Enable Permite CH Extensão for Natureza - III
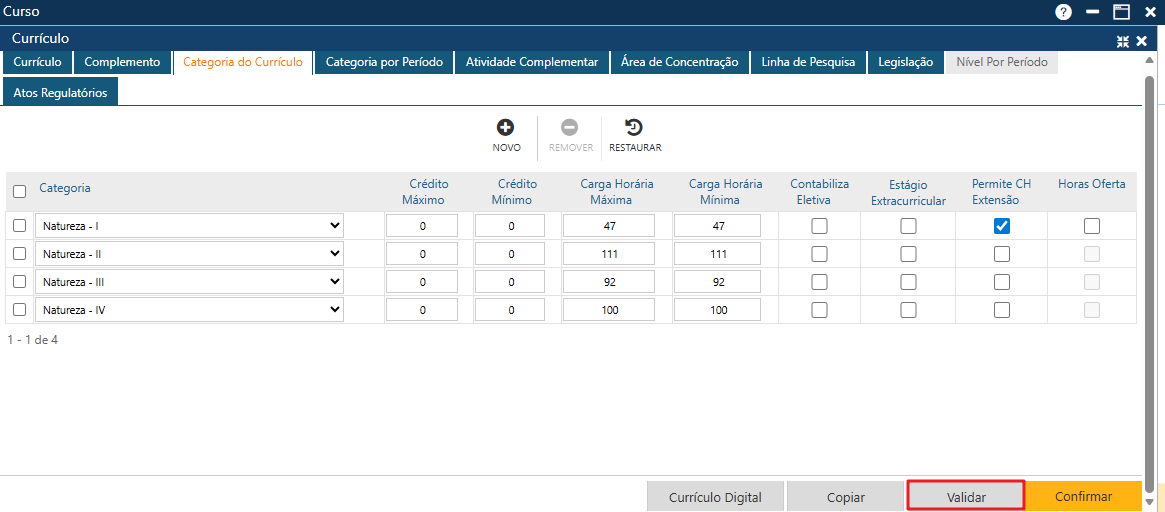 coord(1002,282)
